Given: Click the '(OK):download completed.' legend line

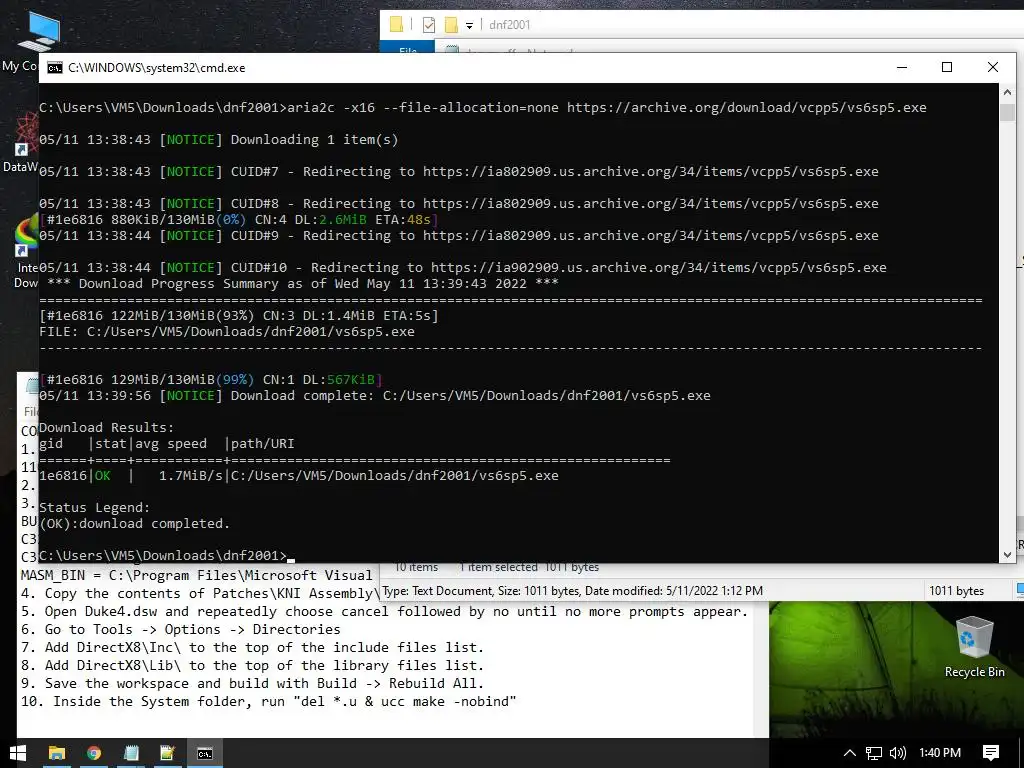Looking at the screenshot, I should point(135,524).
